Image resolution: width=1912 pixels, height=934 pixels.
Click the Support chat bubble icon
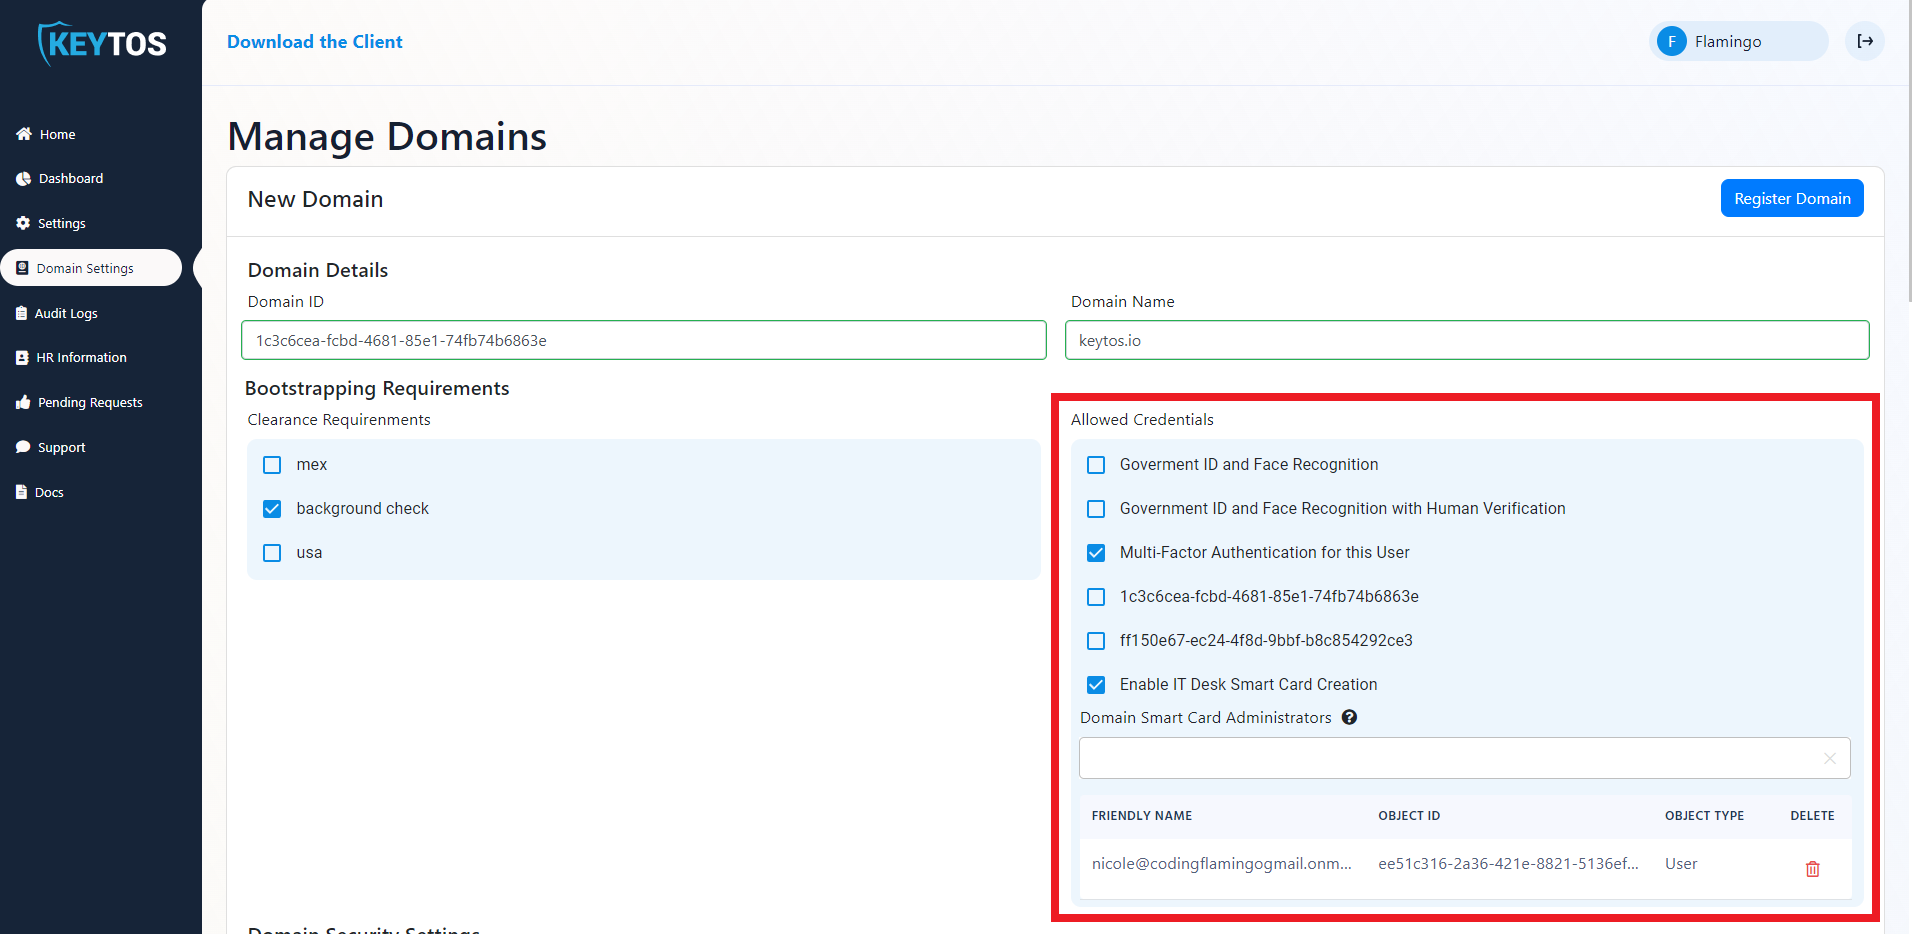pos(23,447)
